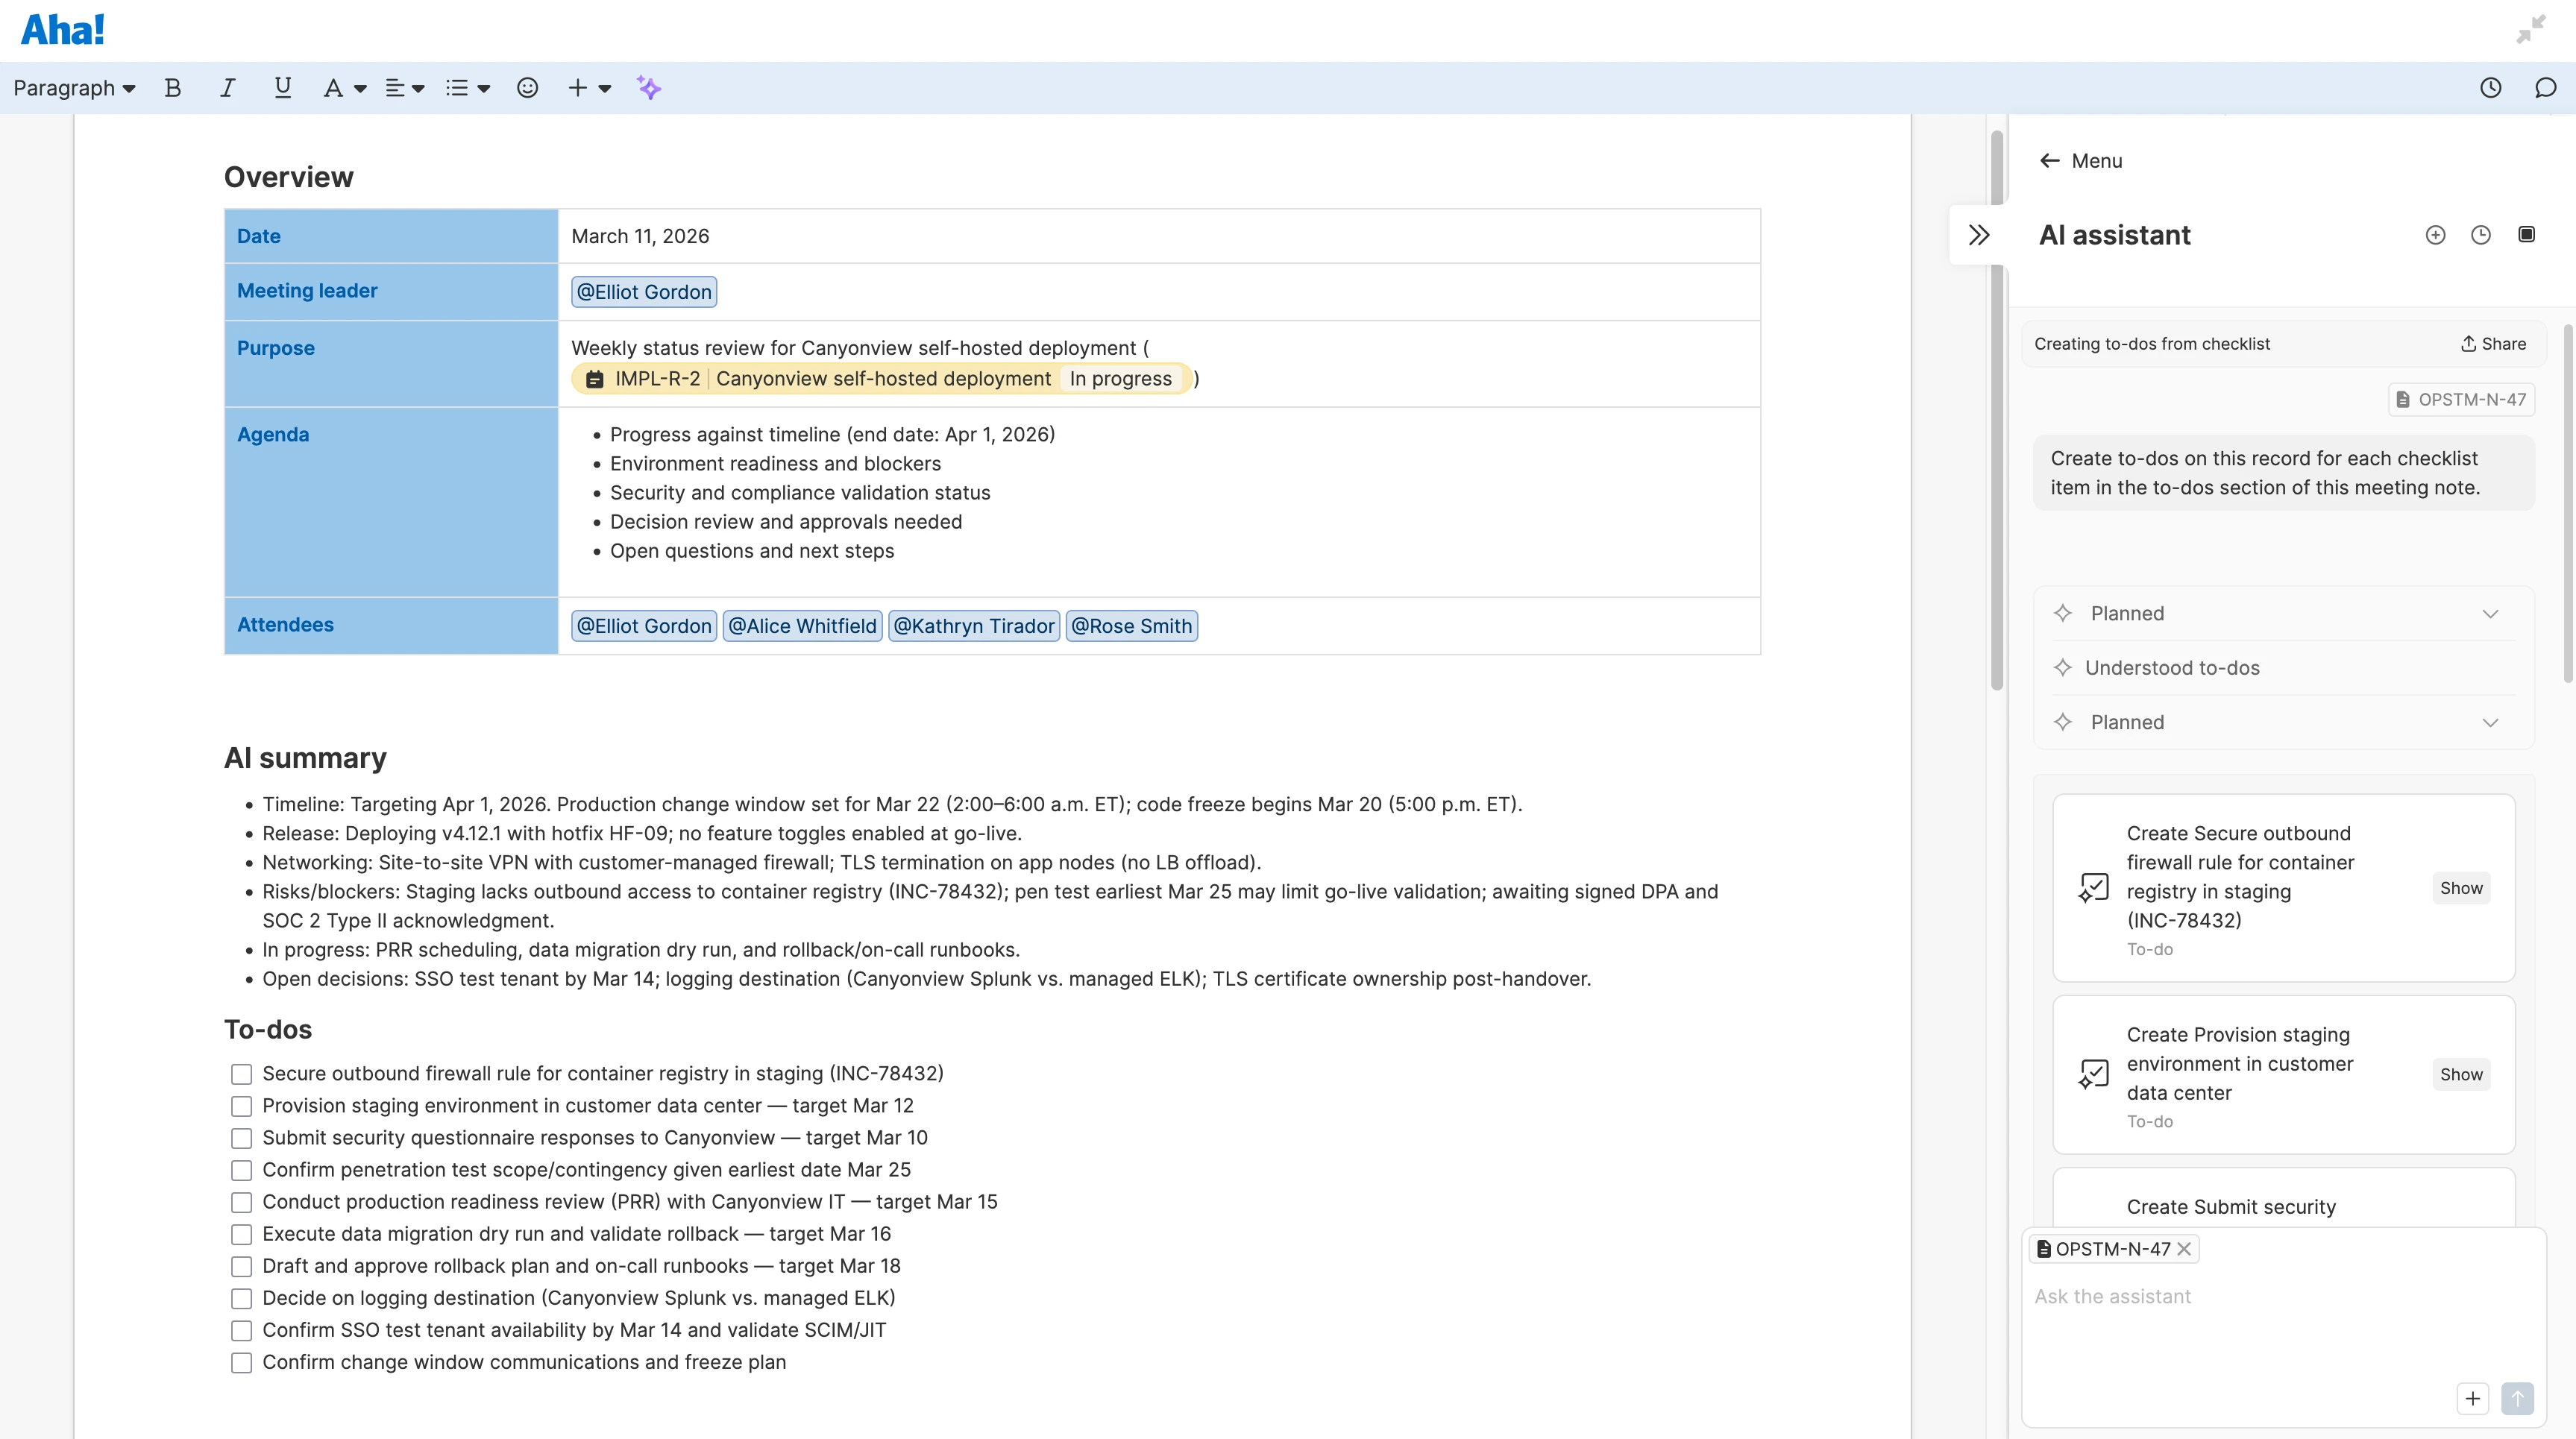Open AI assistant chat history clock icon
This screenshot has width=2576, height=1439.
2480,234
